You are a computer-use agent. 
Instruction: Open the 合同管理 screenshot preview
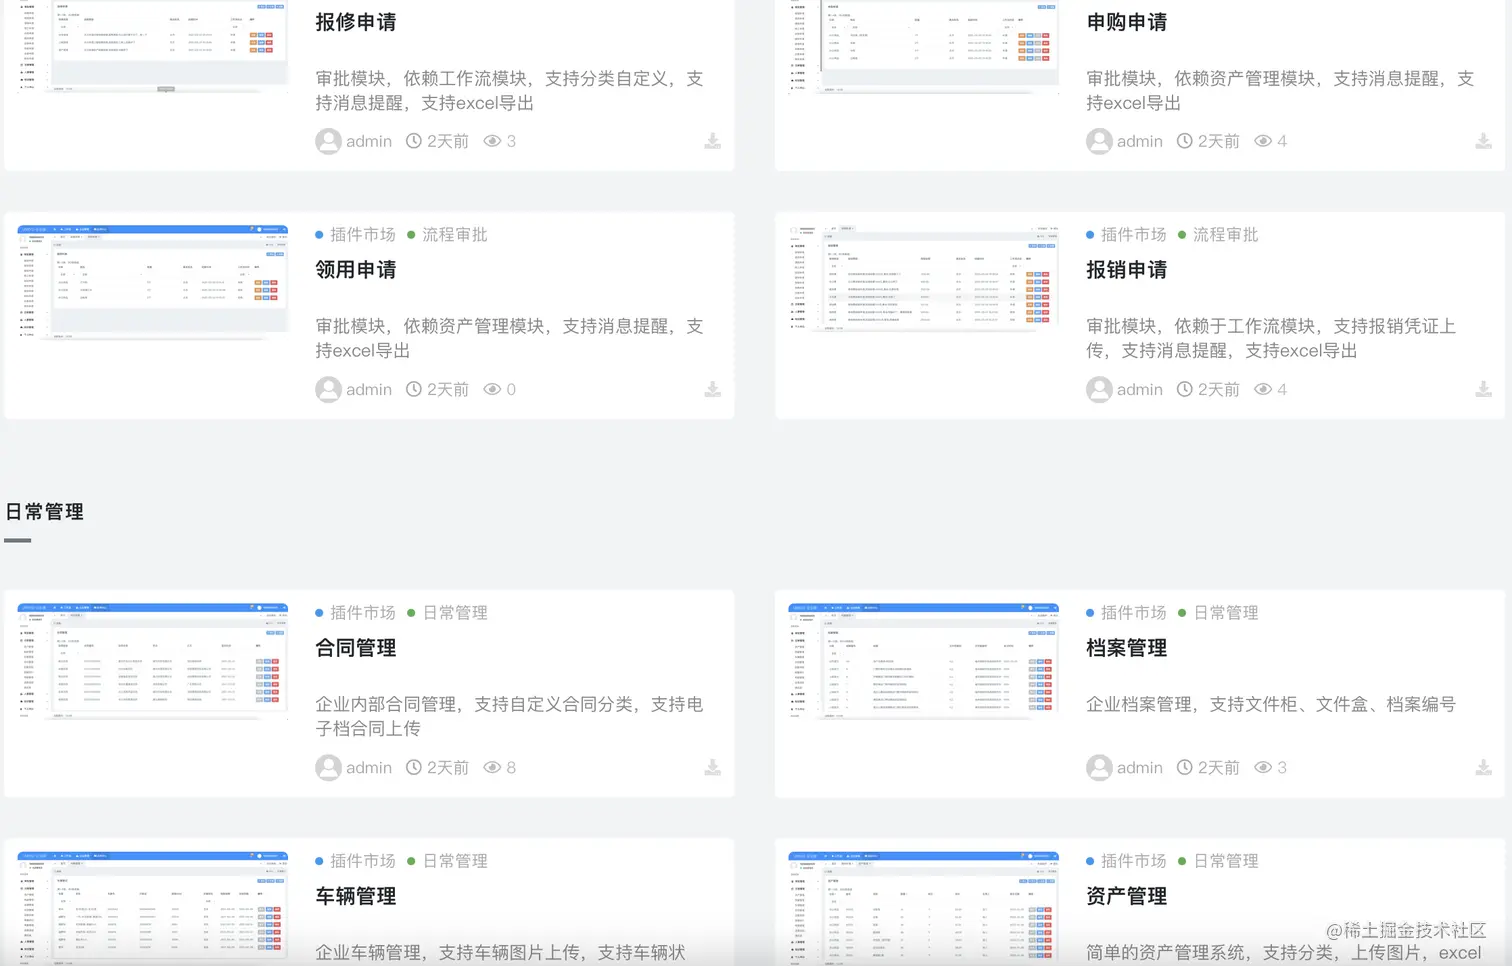point(152,660)
